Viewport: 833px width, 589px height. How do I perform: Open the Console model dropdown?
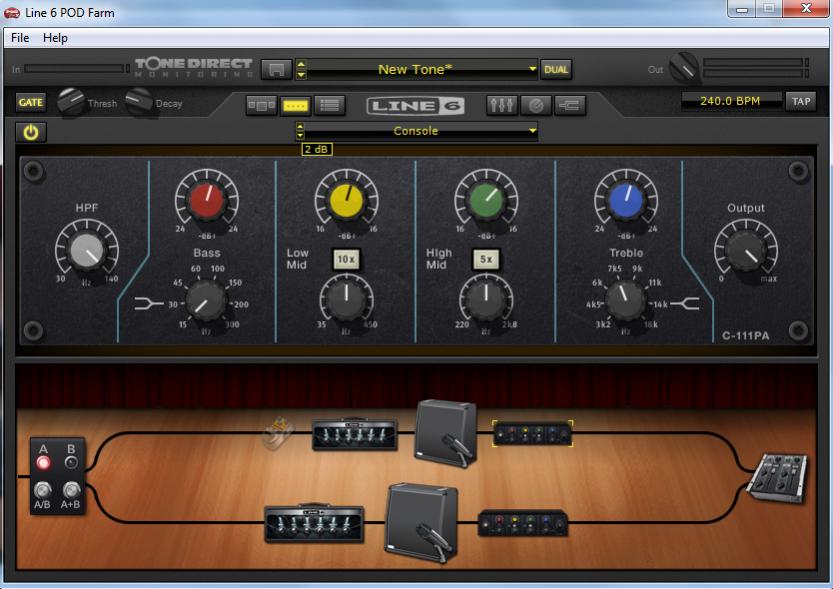(x=422, y=131)
